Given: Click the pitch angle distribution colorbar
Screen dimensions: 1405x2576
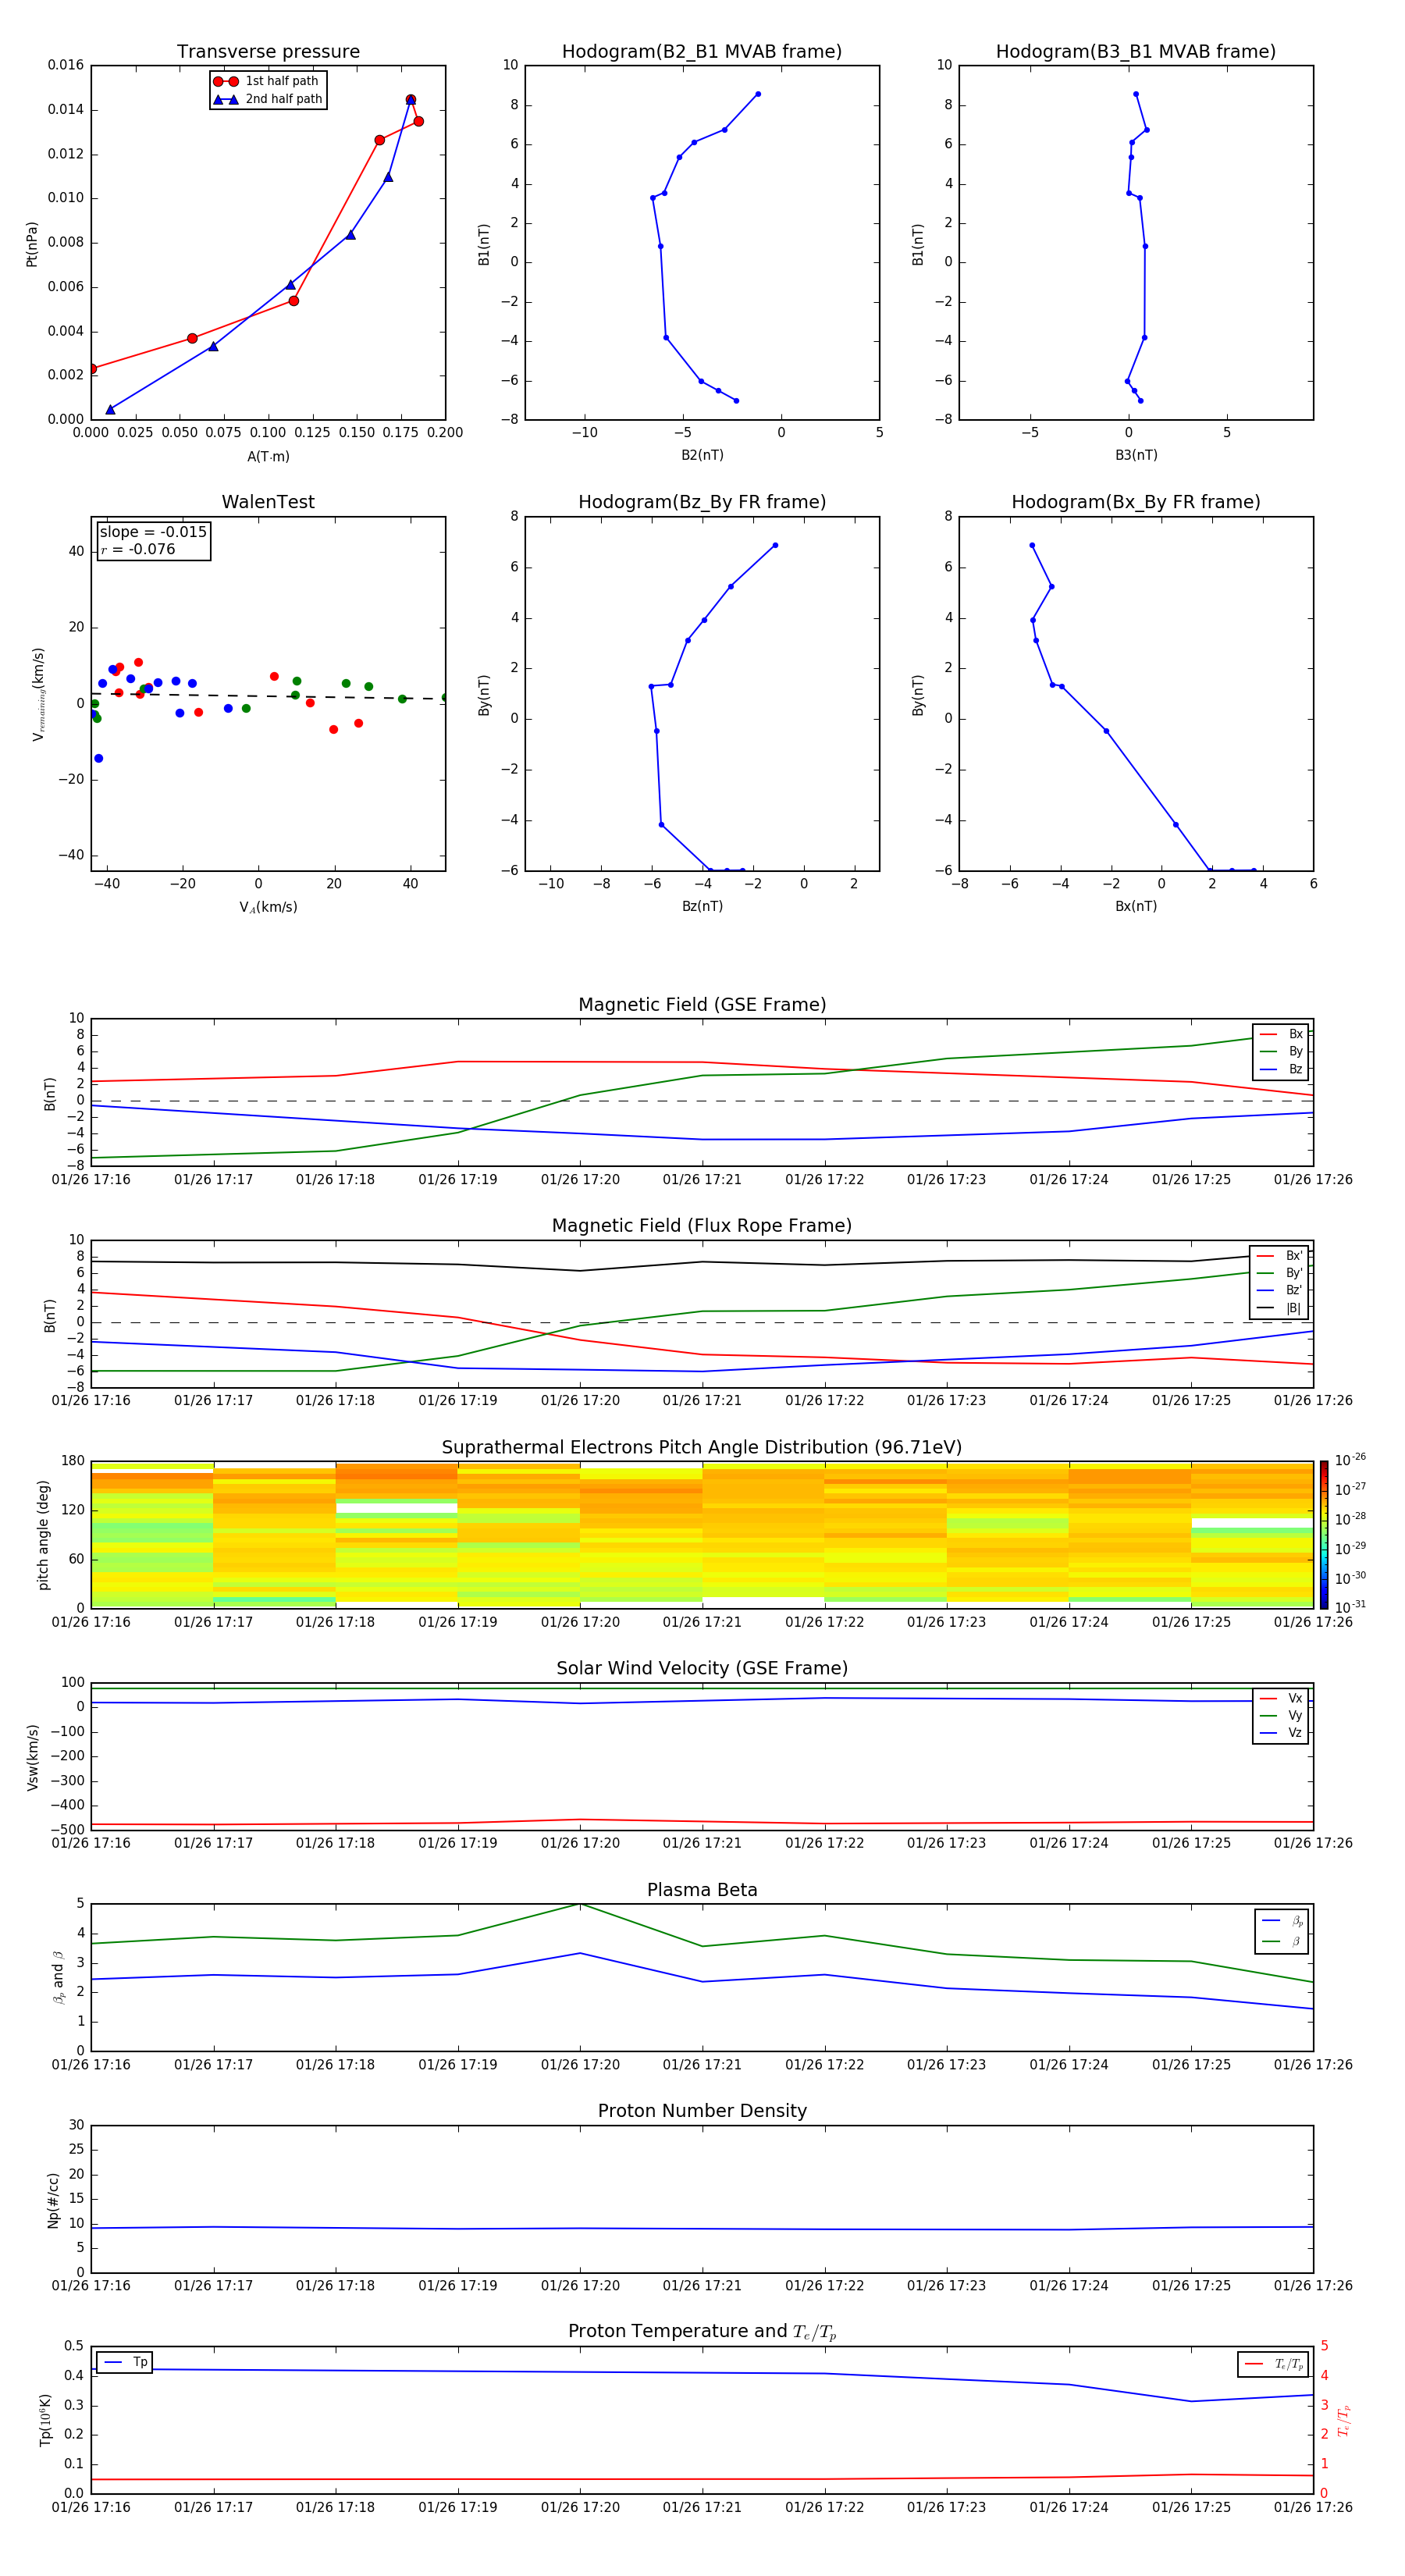Looking at the screenshot, I should tap(1324, 1535).
